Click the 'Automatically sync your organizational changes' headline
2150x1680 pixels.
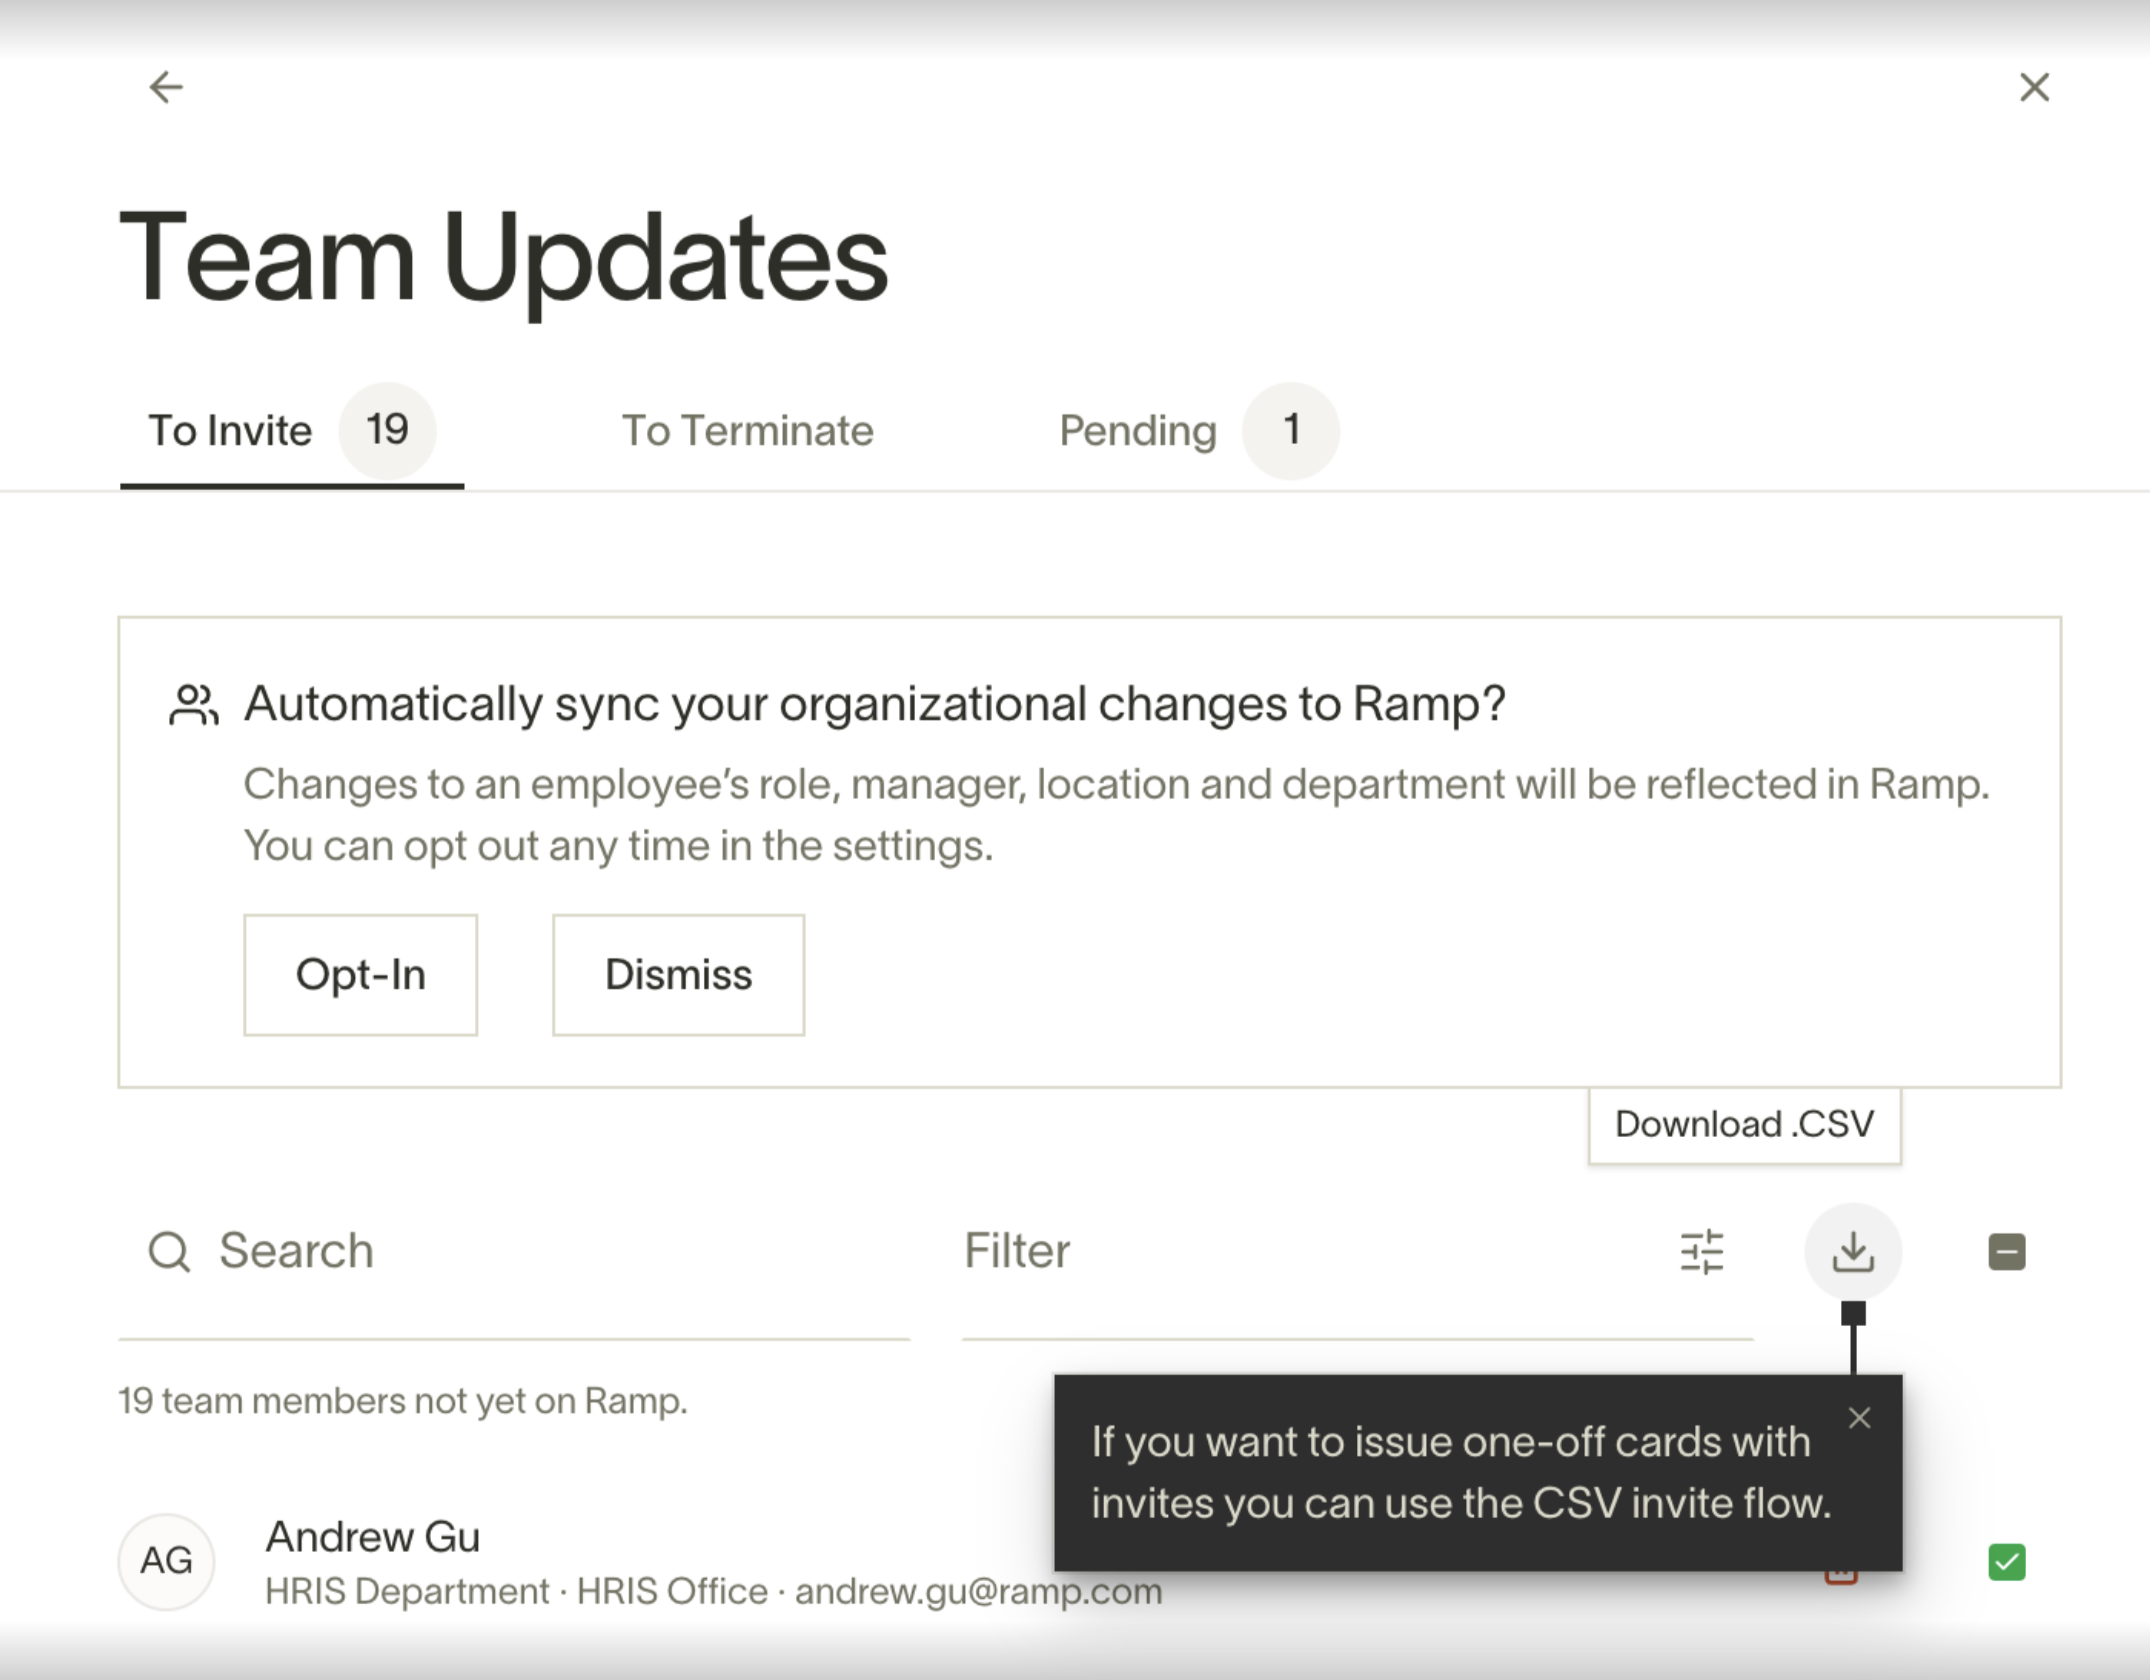[x=875, y=704]
